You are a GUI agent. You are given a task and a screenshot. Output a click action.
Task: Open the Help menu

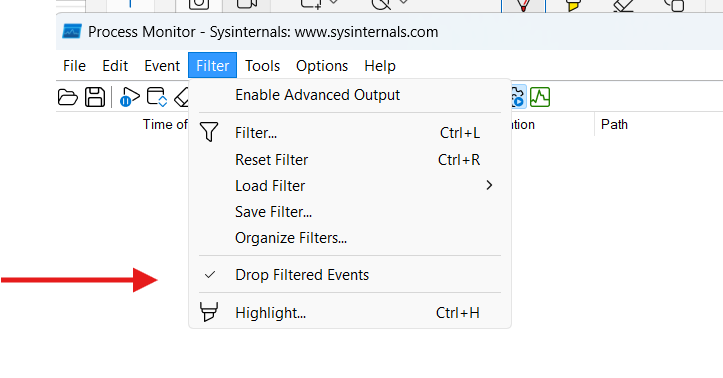click(380, 66)
